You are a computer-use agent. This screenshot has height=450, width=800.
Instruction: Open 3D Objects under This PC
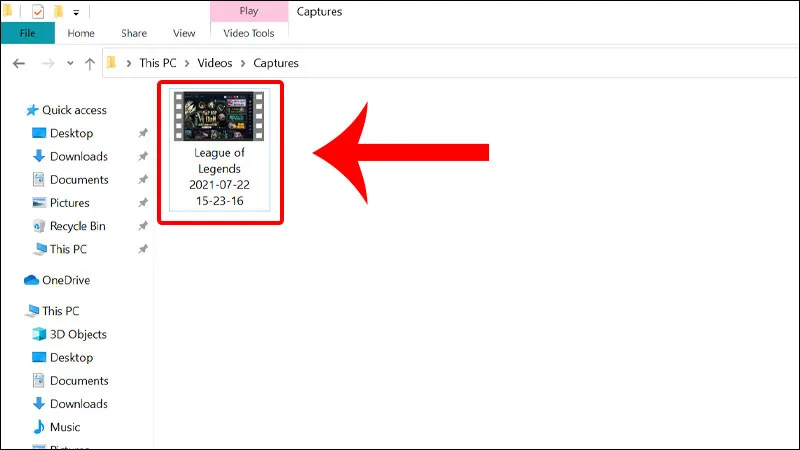point(78,334)
